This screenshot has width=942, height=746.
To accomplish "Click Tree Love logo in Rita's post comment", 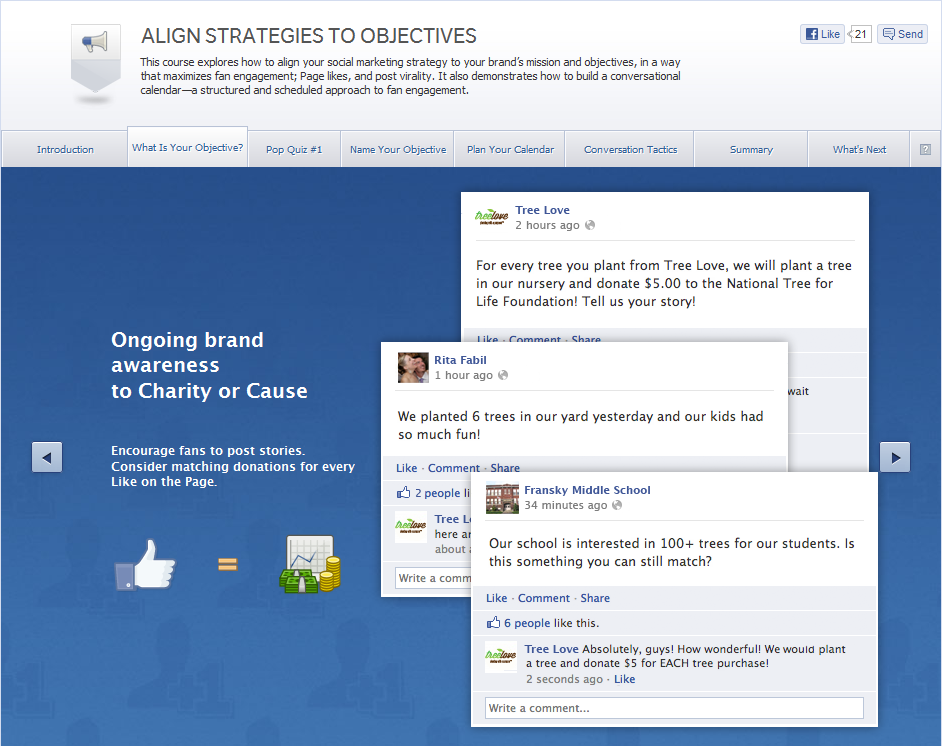I will tap(410, 527).
